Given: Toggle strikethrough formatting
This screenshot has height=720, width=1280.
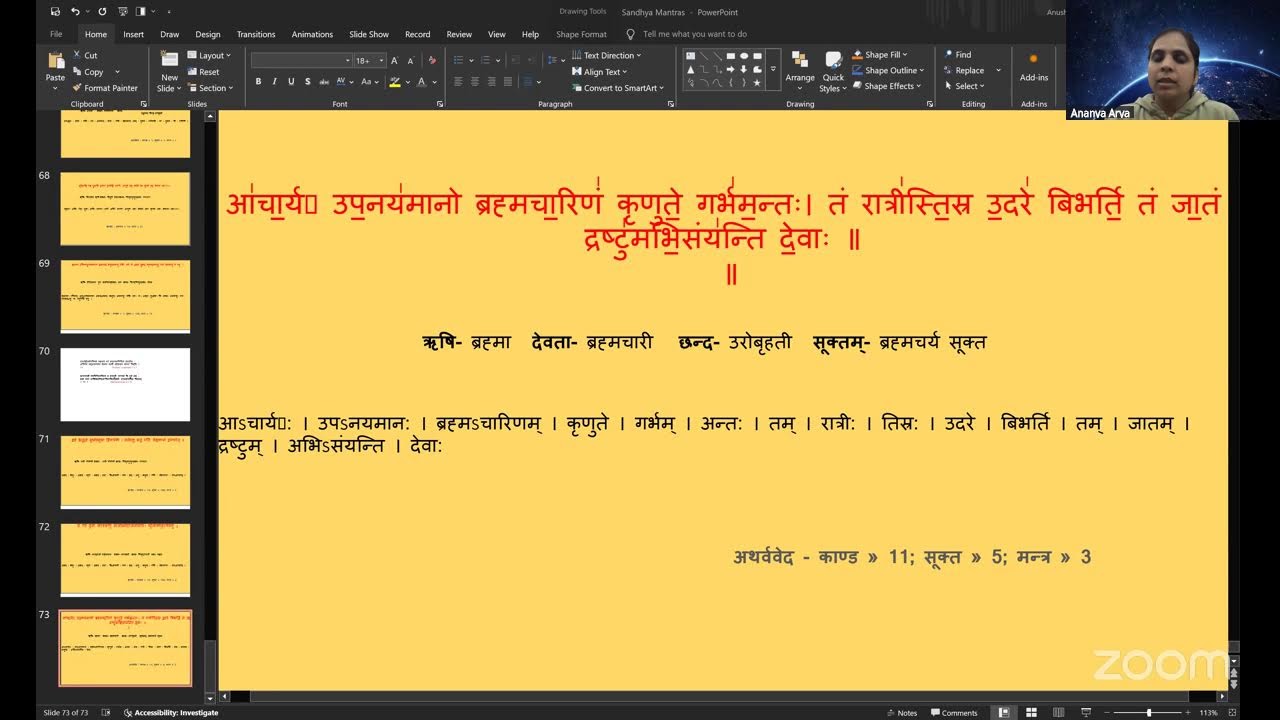Looking at the screenshot, I should point(324,82).
